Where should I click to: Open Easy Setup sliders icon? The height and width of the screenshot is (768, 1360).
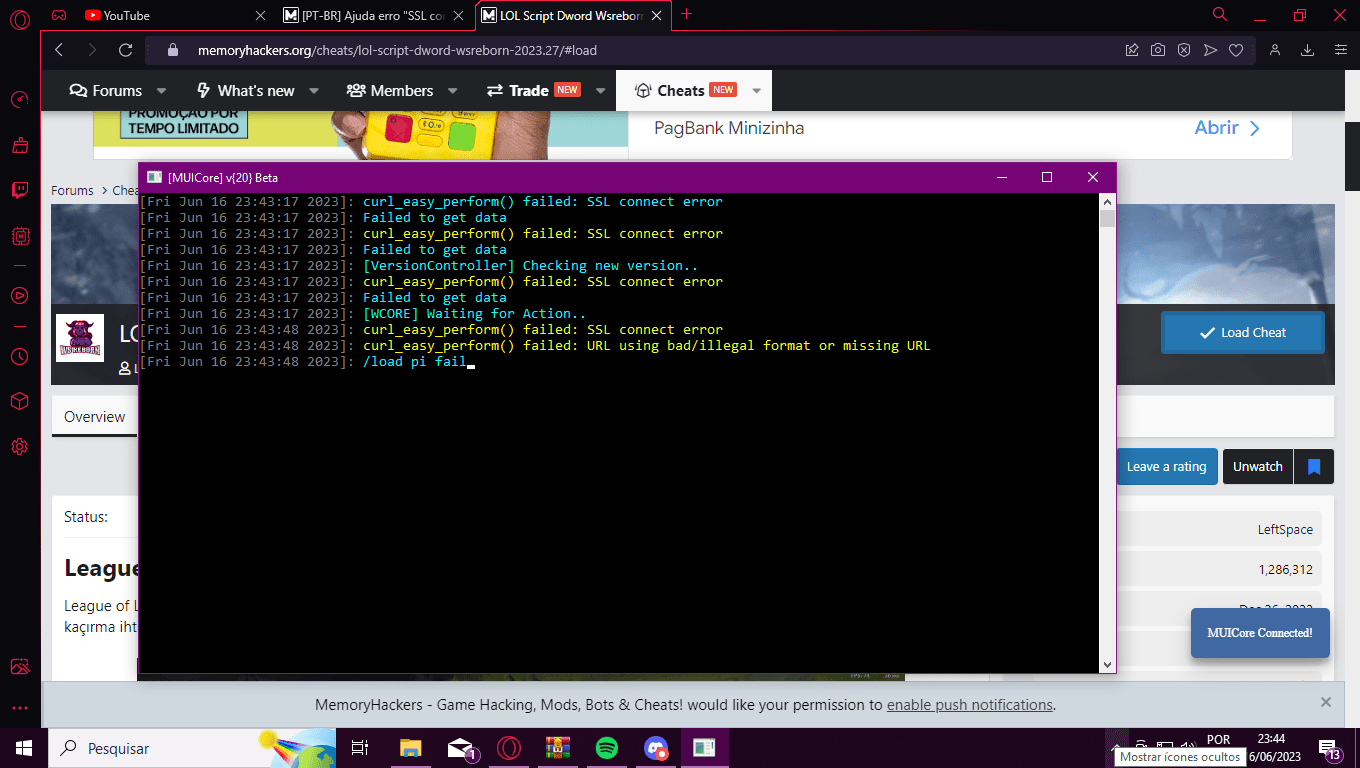tap(1340, 50)
